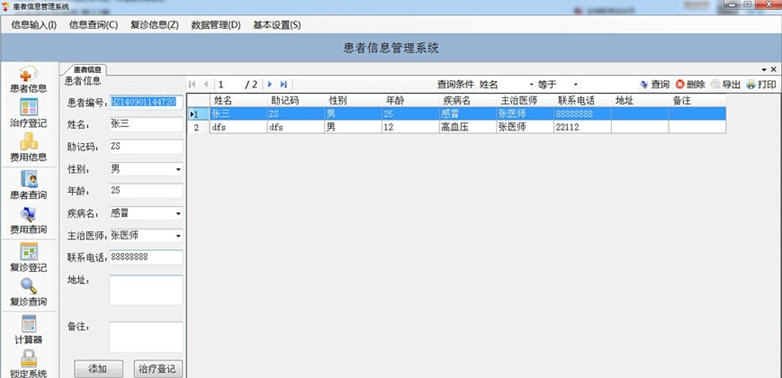Click the 主治医师 column header

pyautogui.click(x=525, y=100)
